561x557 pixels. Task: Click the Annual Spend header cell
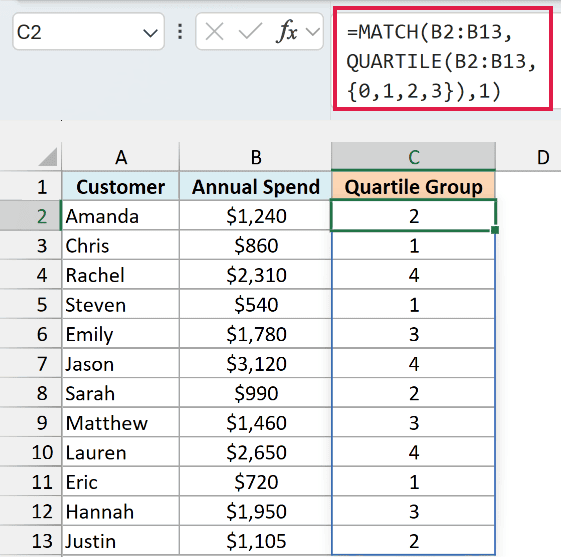click(255, 186)
